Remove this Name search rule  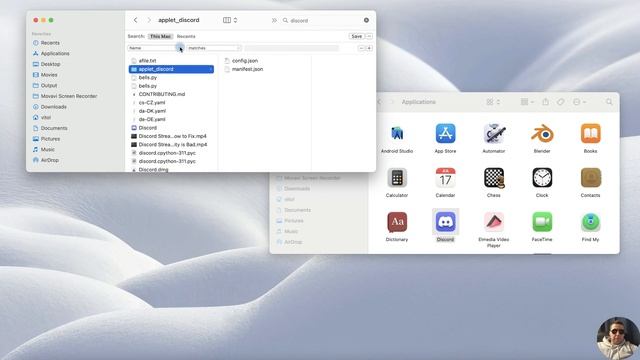tap(361, 48)
